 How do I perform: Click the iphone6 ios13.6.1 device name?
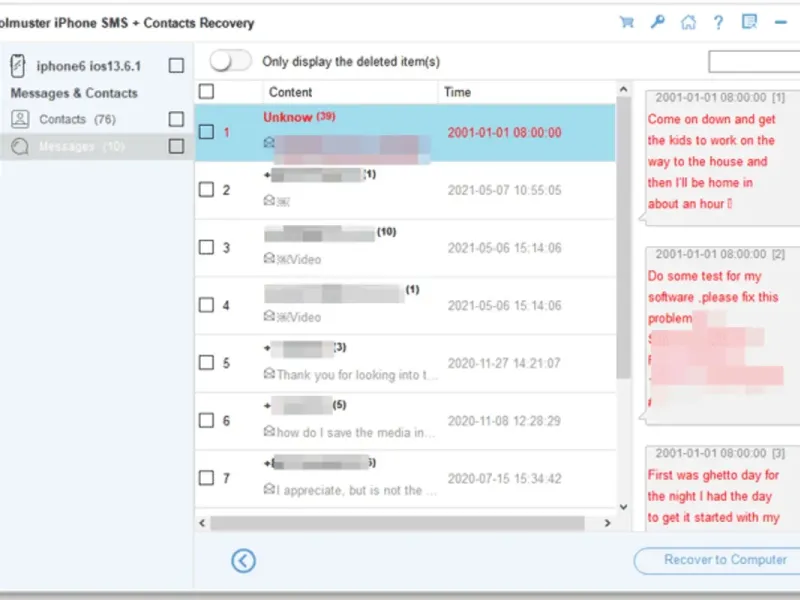click(x=88, y=66)
